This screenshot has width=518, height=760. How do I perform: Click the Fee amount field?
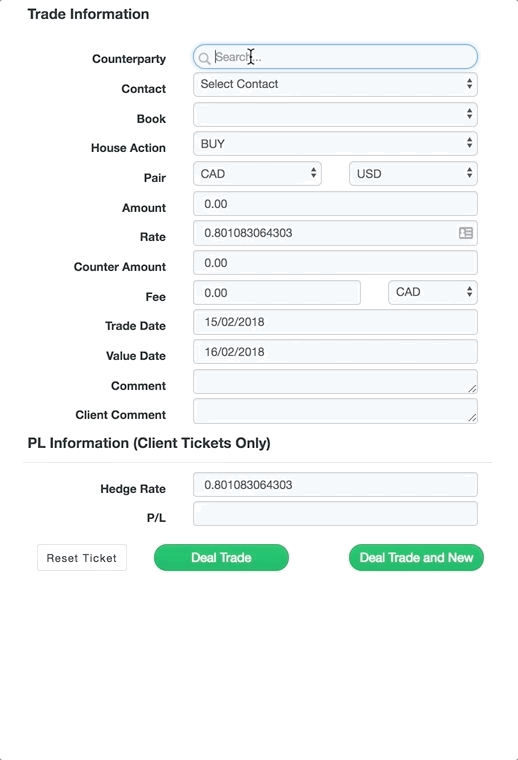pyautogui.click(x=277, y=293)
